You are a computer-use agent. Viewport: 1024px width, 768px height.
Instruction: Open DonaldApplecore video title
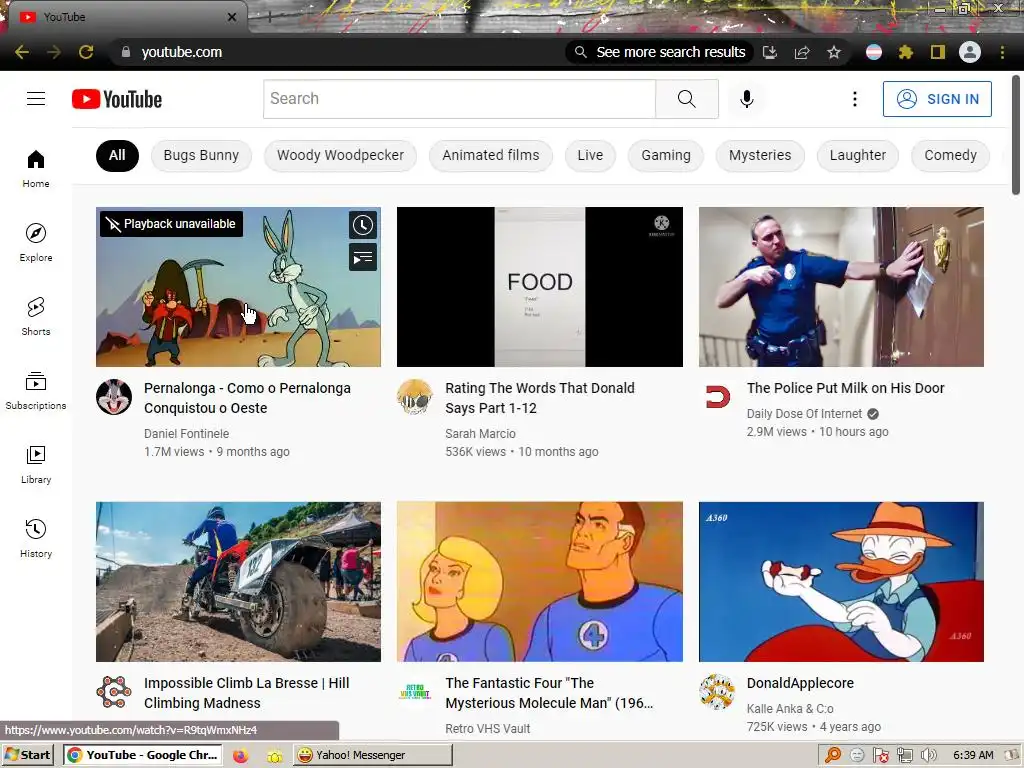pos(800,683)
